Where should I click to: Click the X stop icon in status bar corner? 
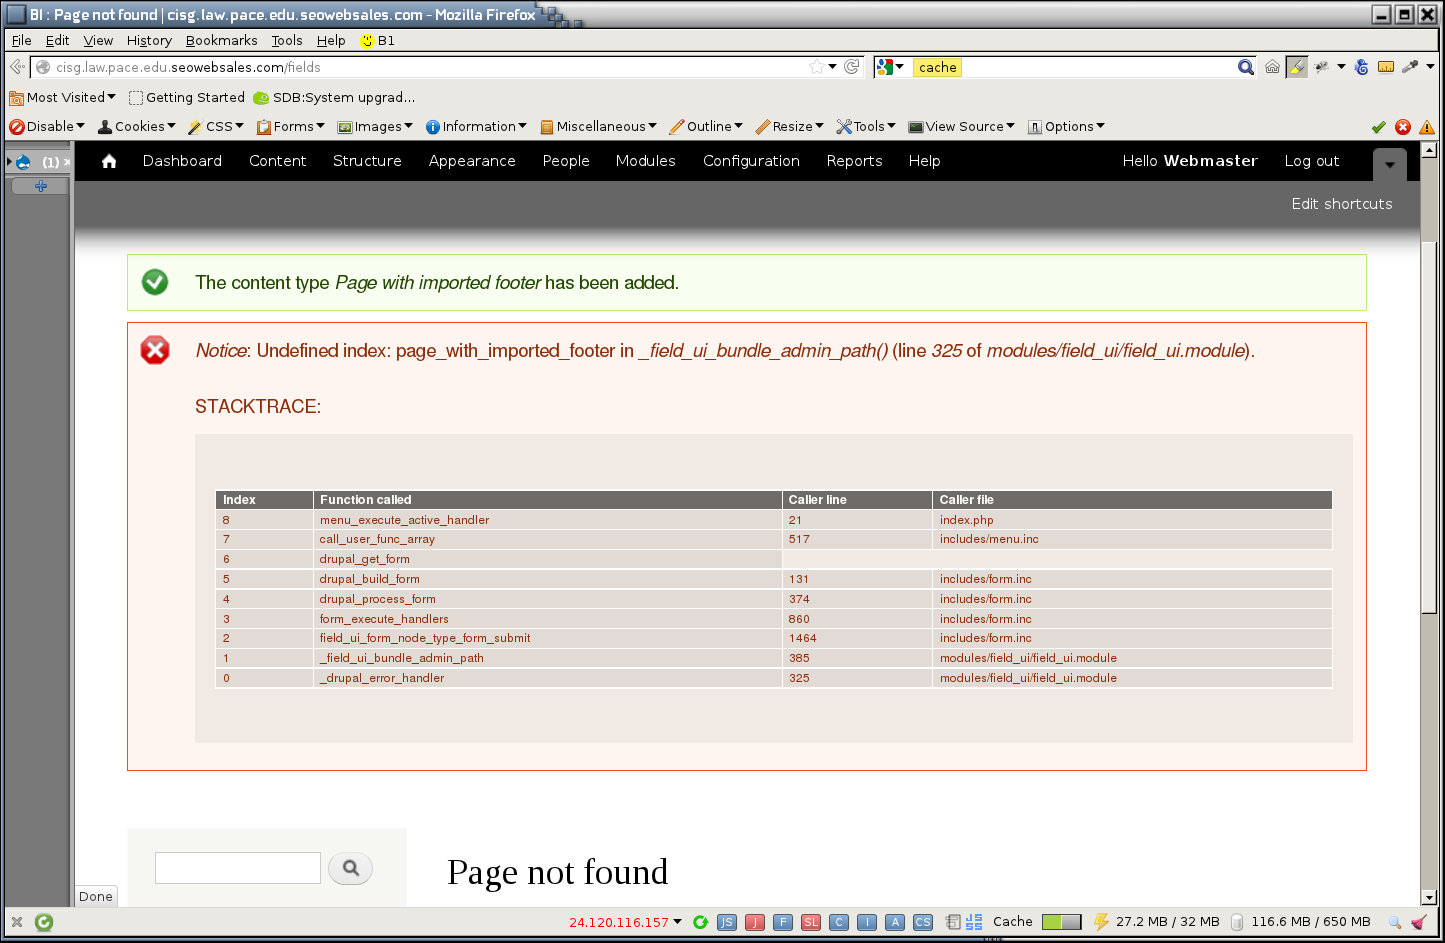pyautogui.click(x=17, y=922)
